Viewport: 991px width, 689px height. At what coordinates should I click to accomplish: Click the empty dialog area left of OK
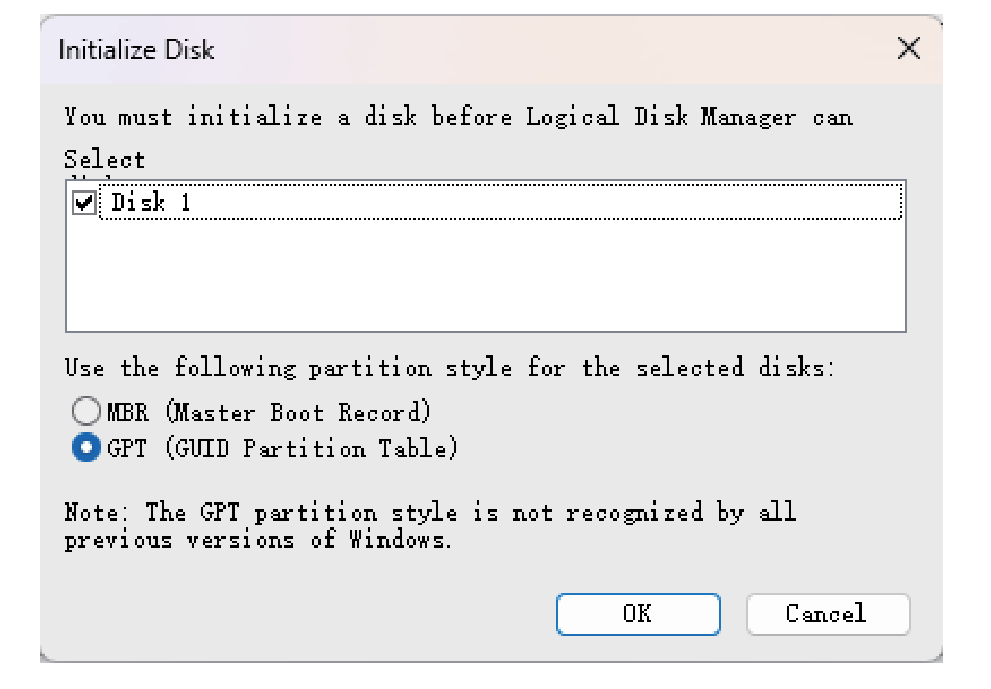[300, 614]
